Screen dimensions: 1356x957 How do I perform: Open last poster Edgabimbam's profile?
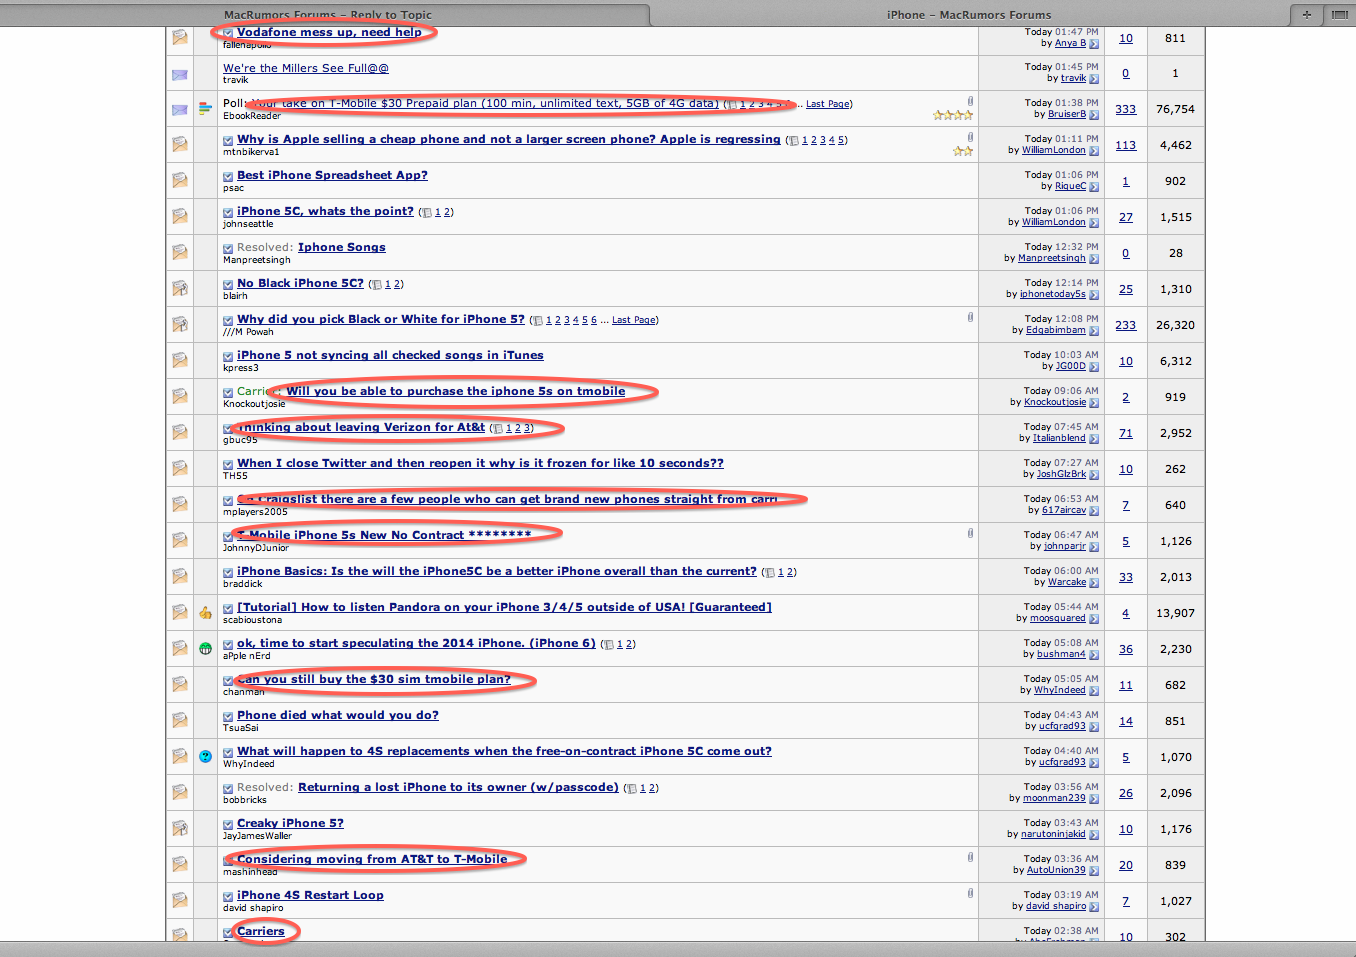point(1056,330)
